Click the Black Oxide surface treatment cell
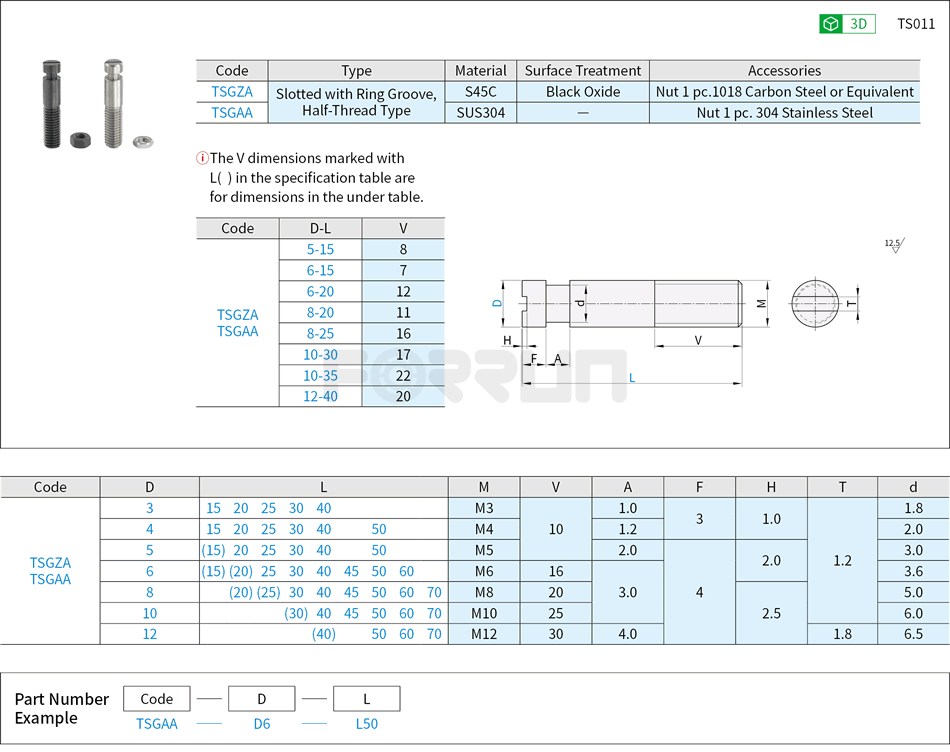 pos(583,91)
